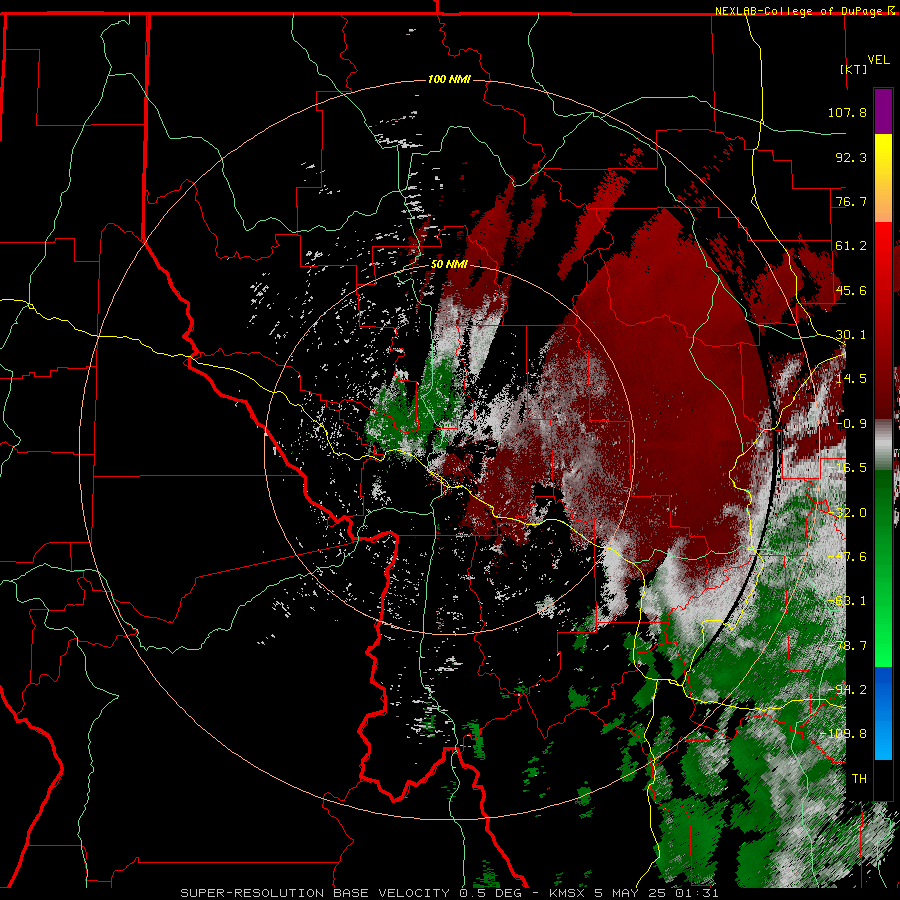Select the 107.8 velocity scale value
Viewport: 900px width, 900px height.
[x=847, y=112]
